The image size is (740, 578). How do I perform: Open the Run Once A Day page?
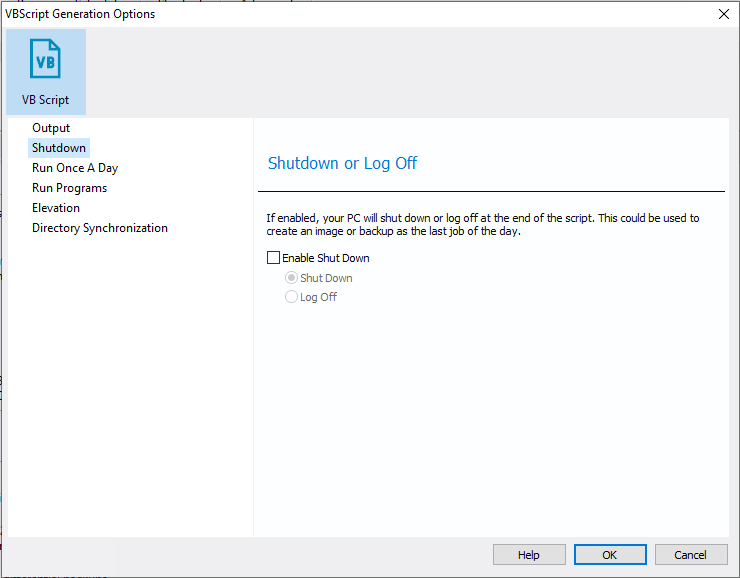[75, 168]
